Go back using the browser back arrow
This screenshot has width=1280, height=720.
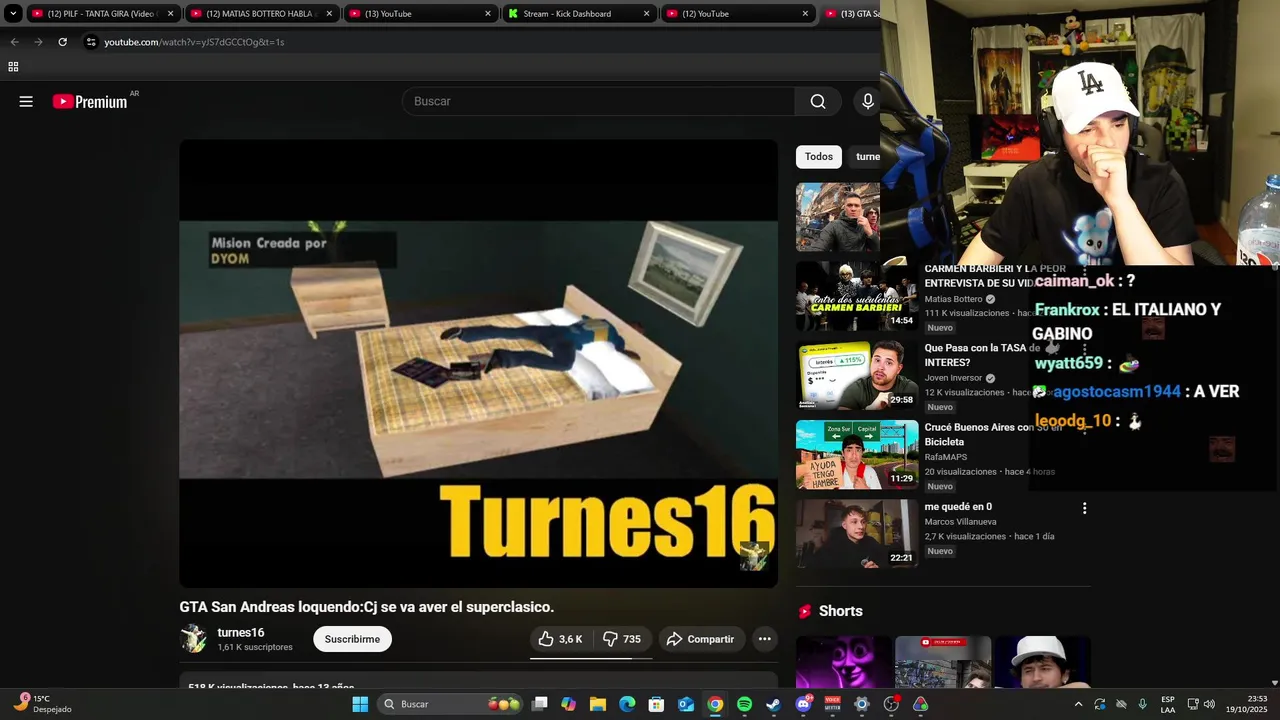(14, 42)
